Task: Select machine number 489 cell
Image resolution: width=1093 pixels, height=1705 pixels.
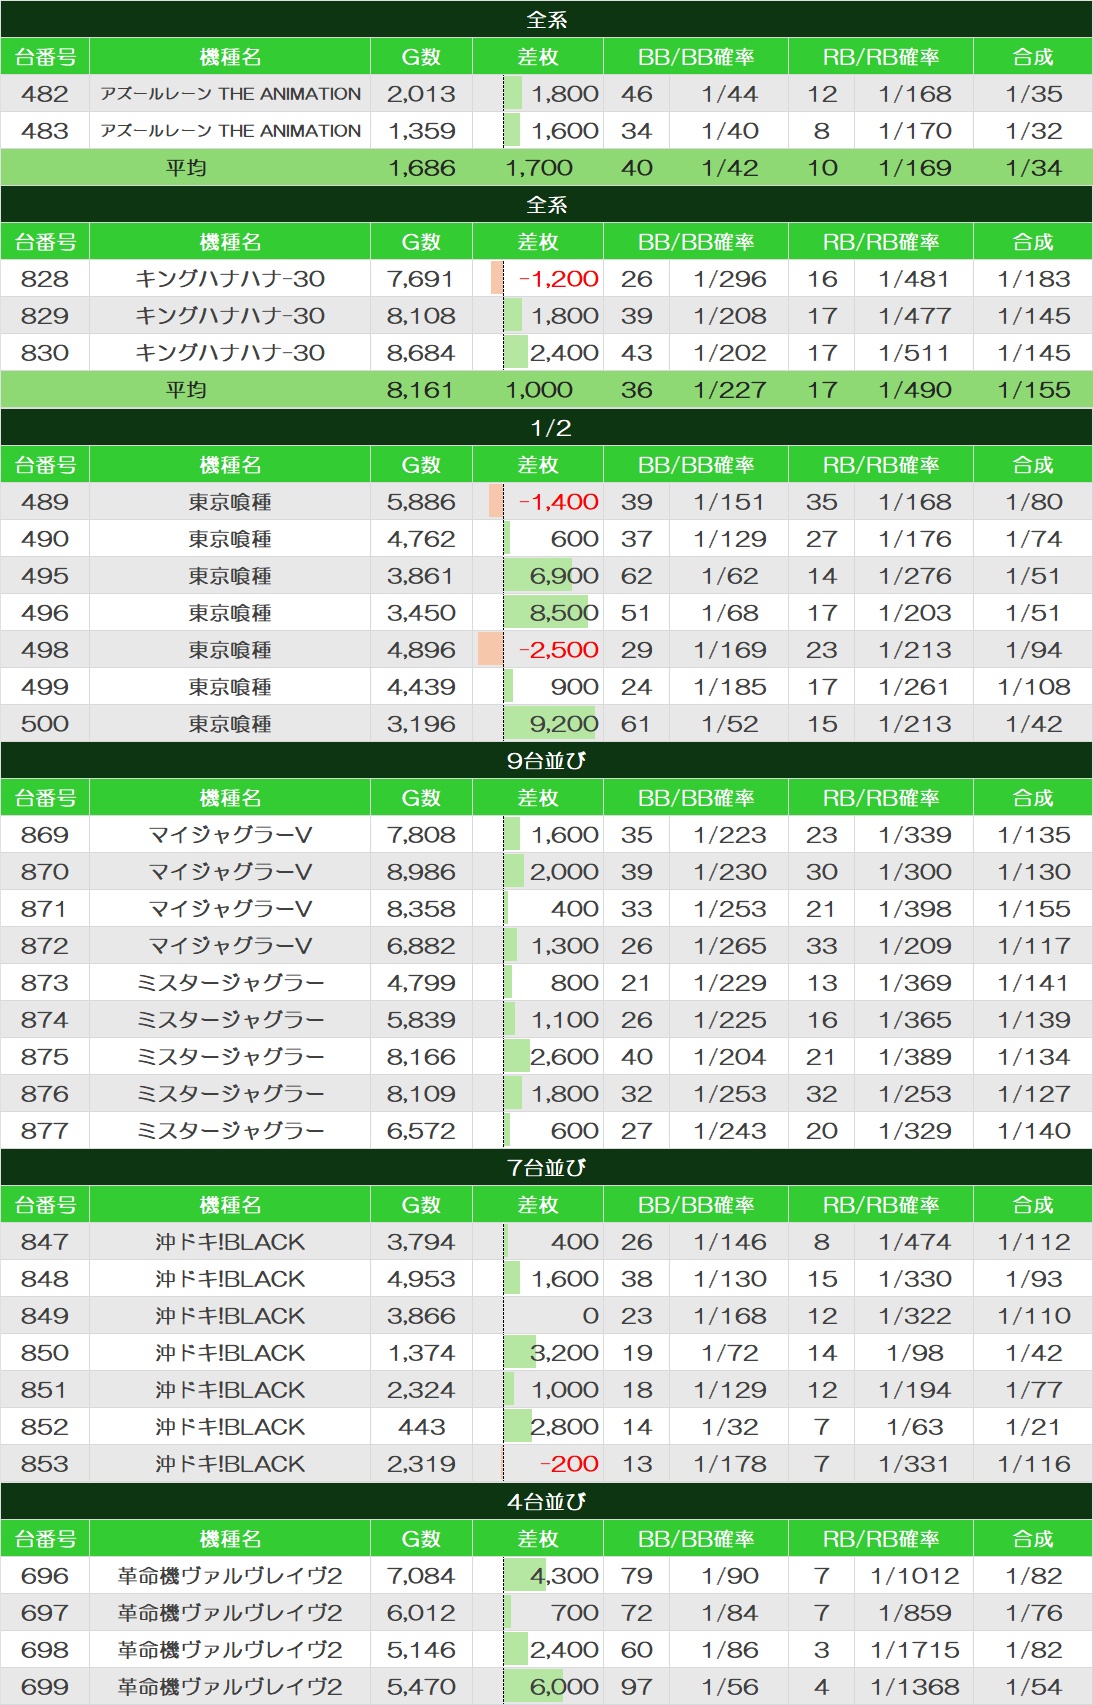Action: click(x=45, y=502)
